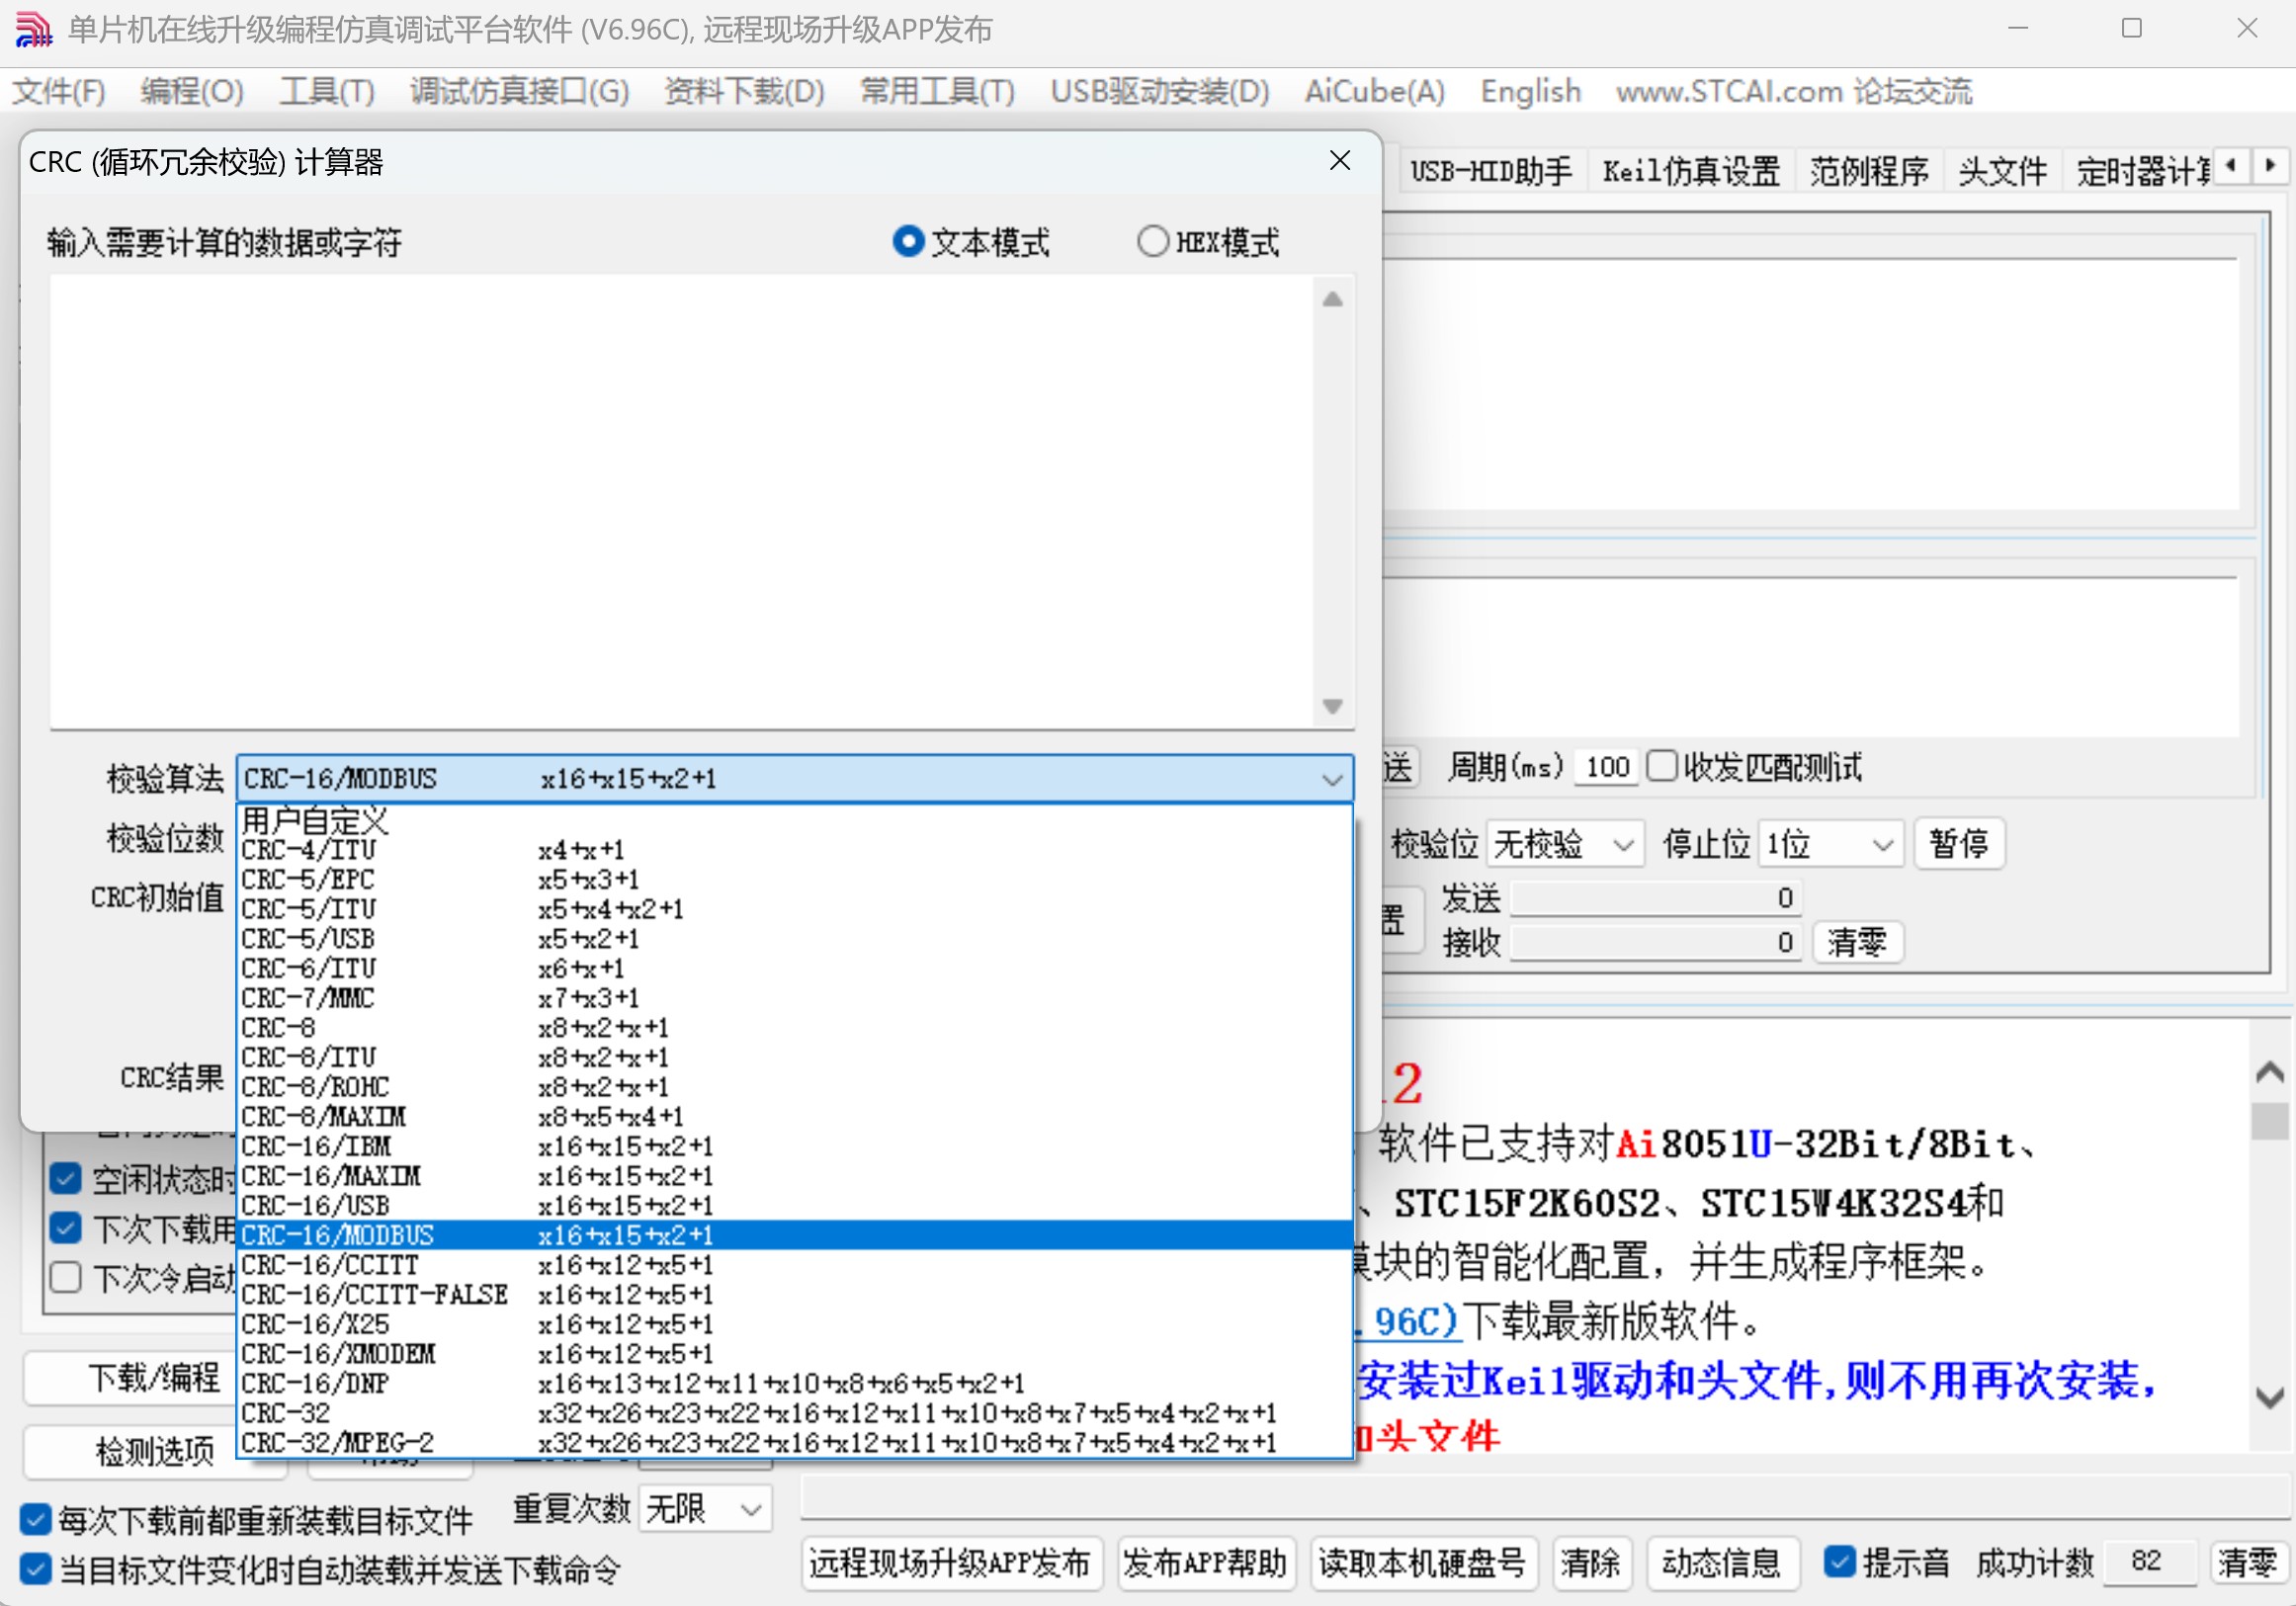This screenshot has width=2296, height=1606.
Task: Select 文本模式 radio button
Action: pyautogui.click(x=907, y=241)
